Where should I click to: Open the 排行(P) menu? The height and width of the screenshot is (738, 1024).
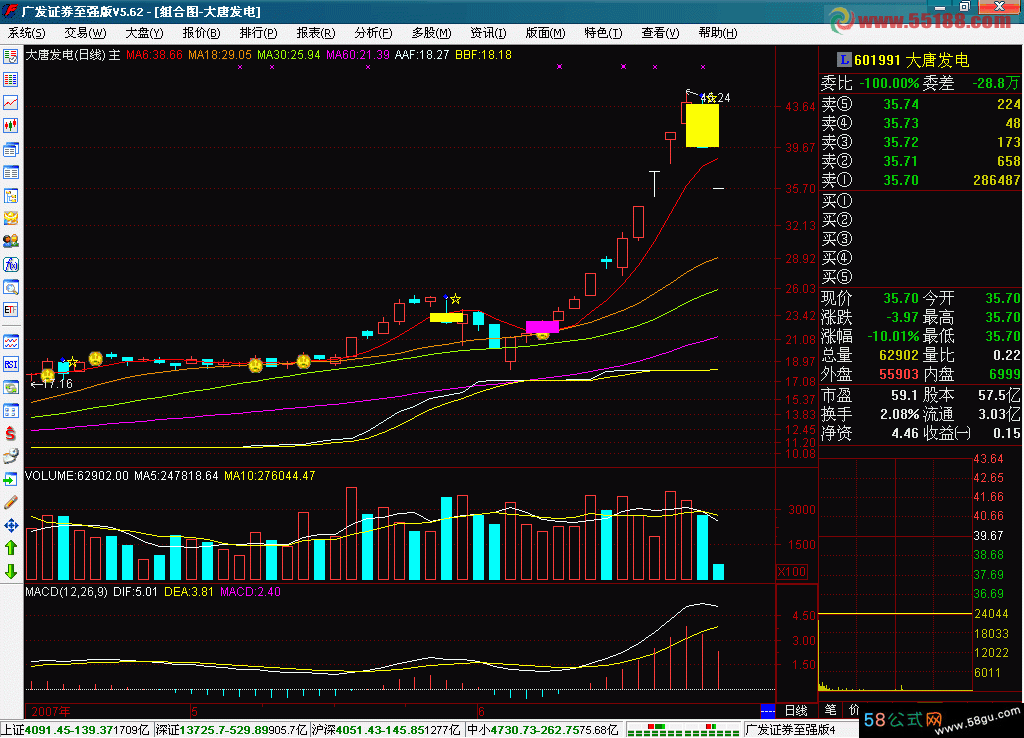coord(258,33)
